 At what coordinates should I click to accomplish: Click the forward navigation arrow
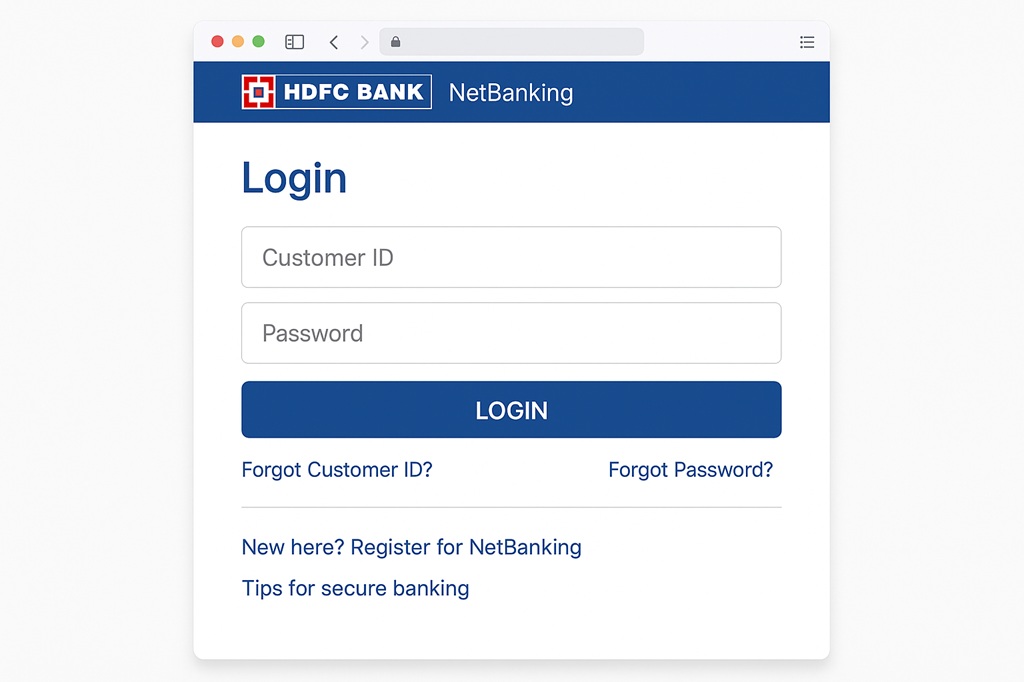pos(364,42)
